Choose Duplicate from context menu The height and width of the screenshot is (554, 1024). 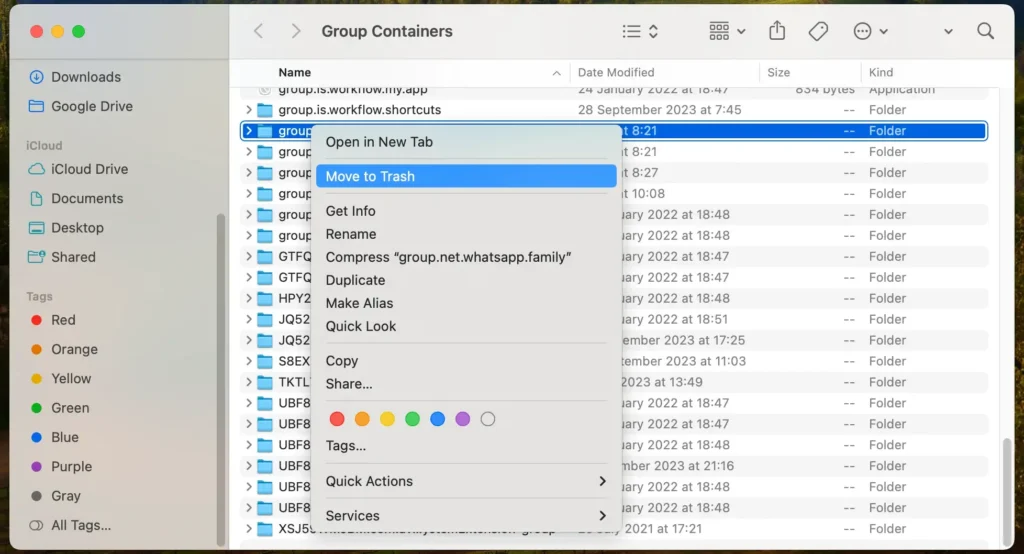(x=466, y=280)
